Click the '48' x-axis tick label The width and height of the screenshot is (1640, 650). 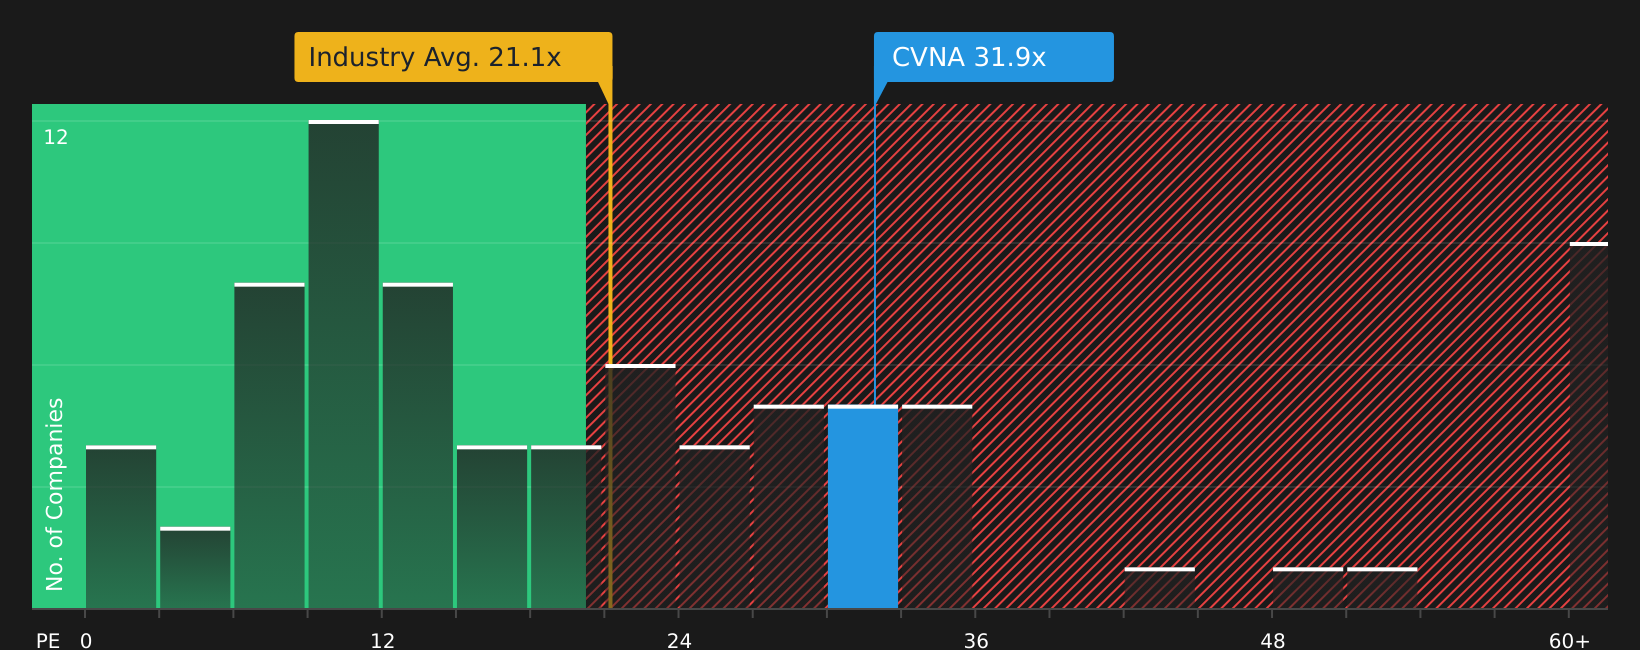coord(1273,641)
